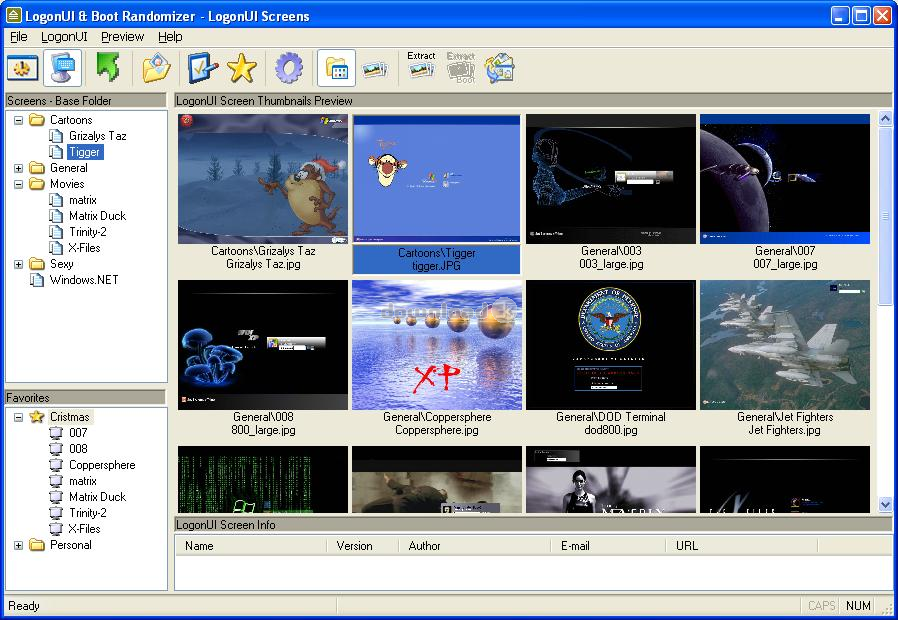Viewport: 898px width, 620px height.
Task: Select favorite 008 under Cristmas
Action: tap(78, 449)
